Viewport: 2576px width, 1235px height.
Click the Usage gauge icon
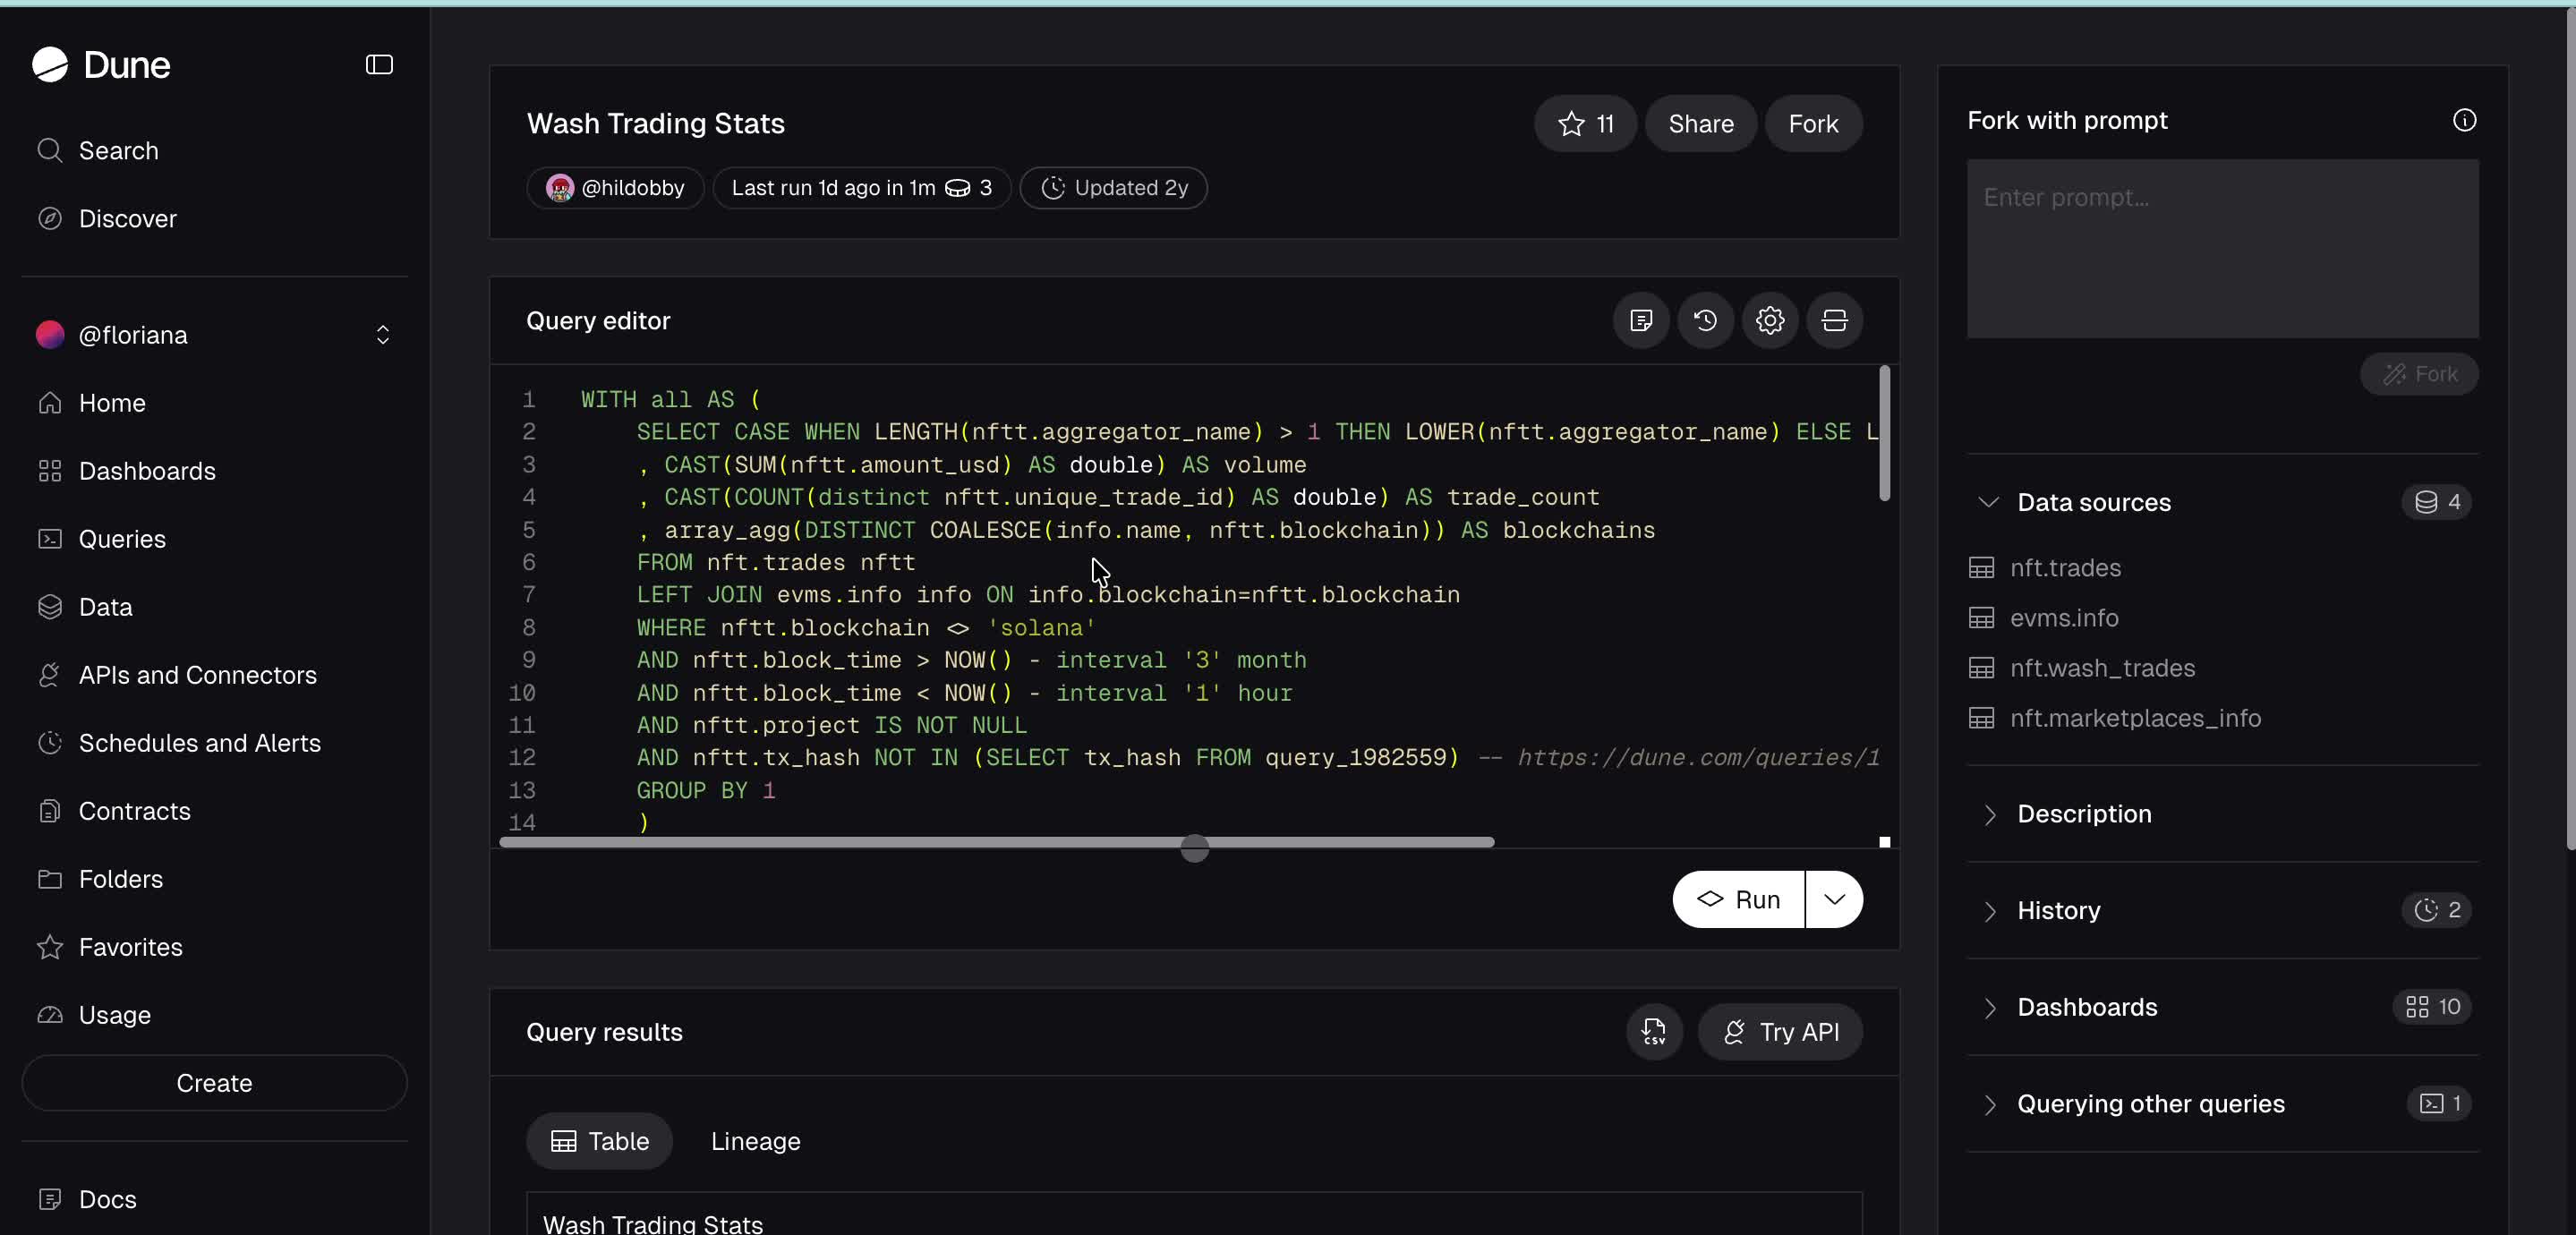tap(50, 1015)
